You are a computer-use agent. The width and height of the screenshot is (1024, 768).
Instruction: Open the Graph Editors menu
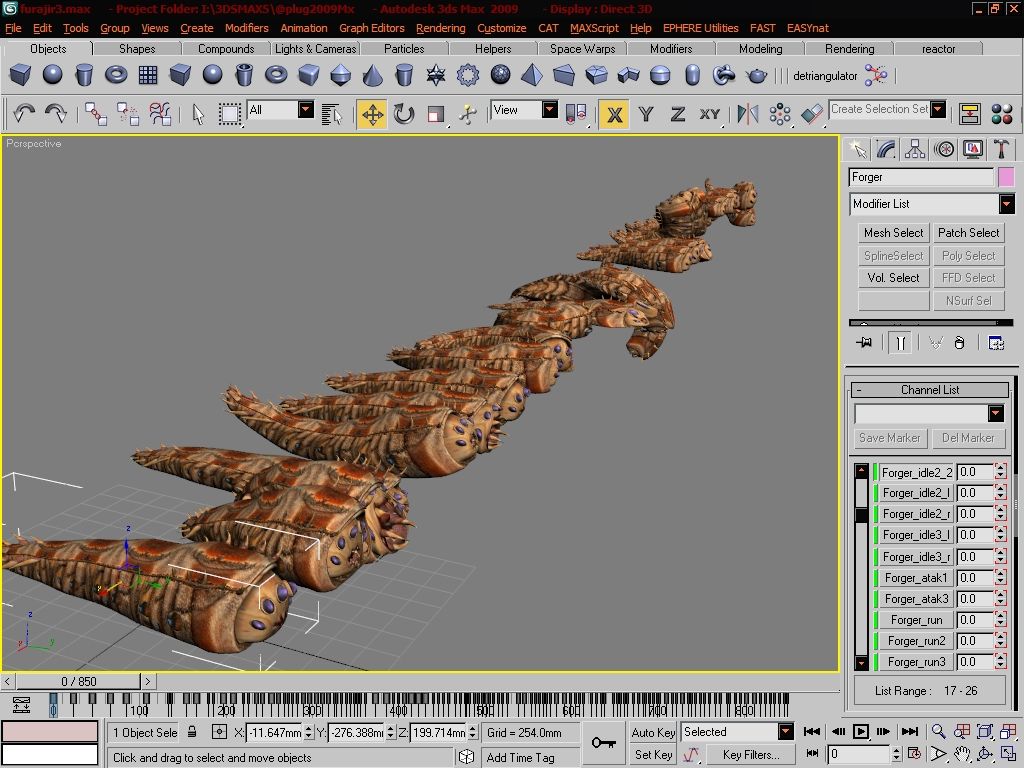(x=372, y=28)
